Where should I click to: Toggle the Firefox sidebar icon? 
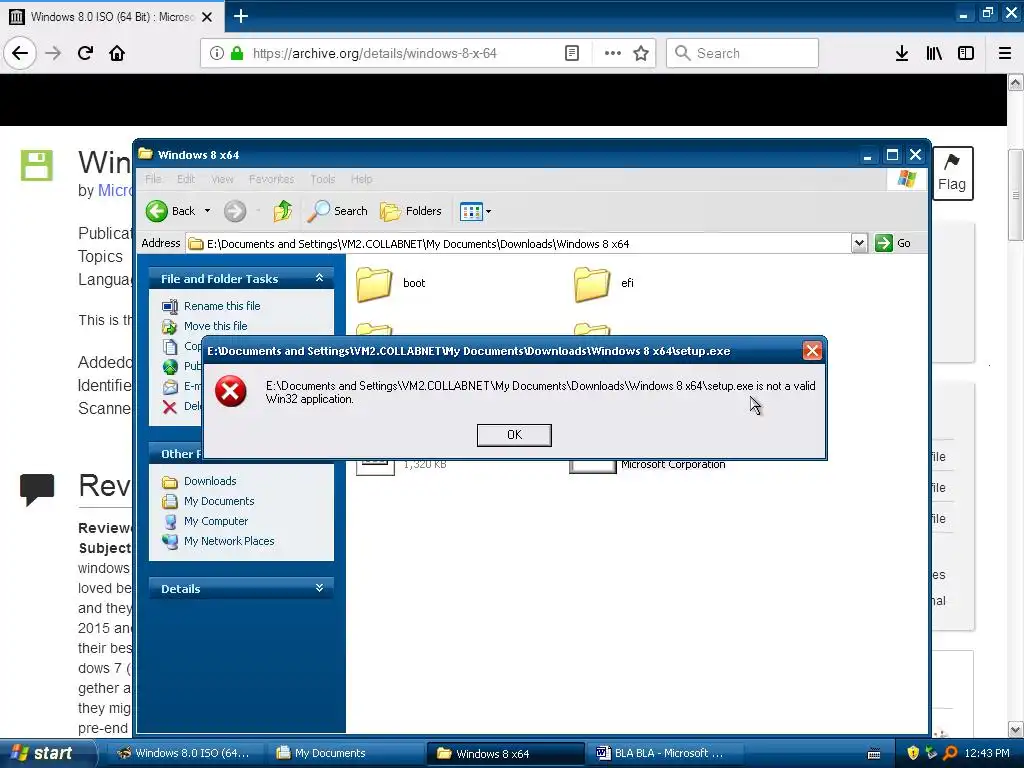coord(966,53)
